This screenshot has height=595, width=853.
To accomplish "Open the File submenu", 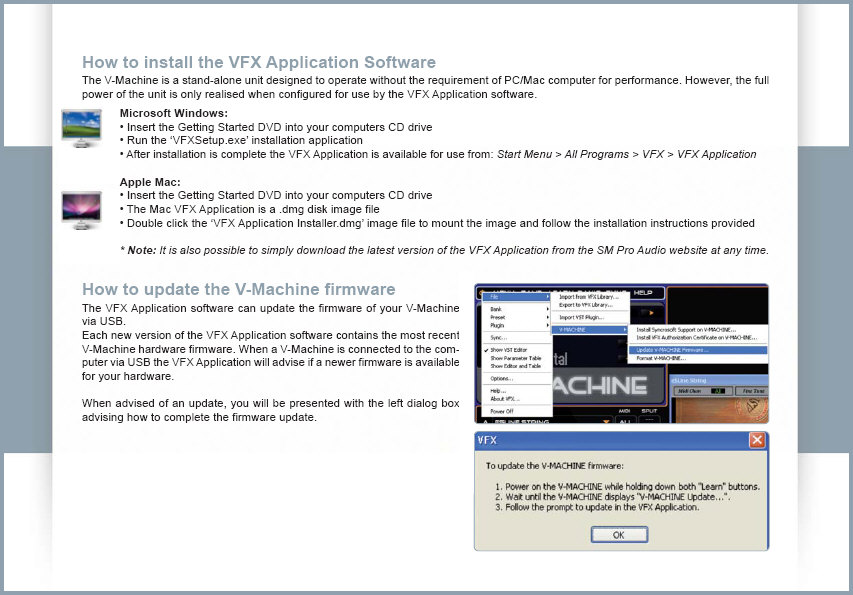I will pyautogui.click(x=517, y=297).
